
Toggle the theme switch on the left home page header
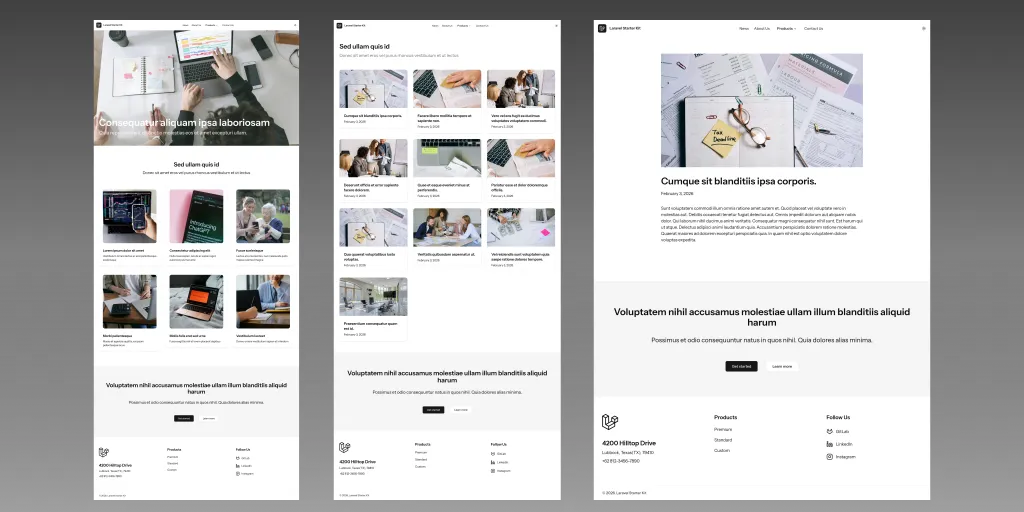point(295,25)
